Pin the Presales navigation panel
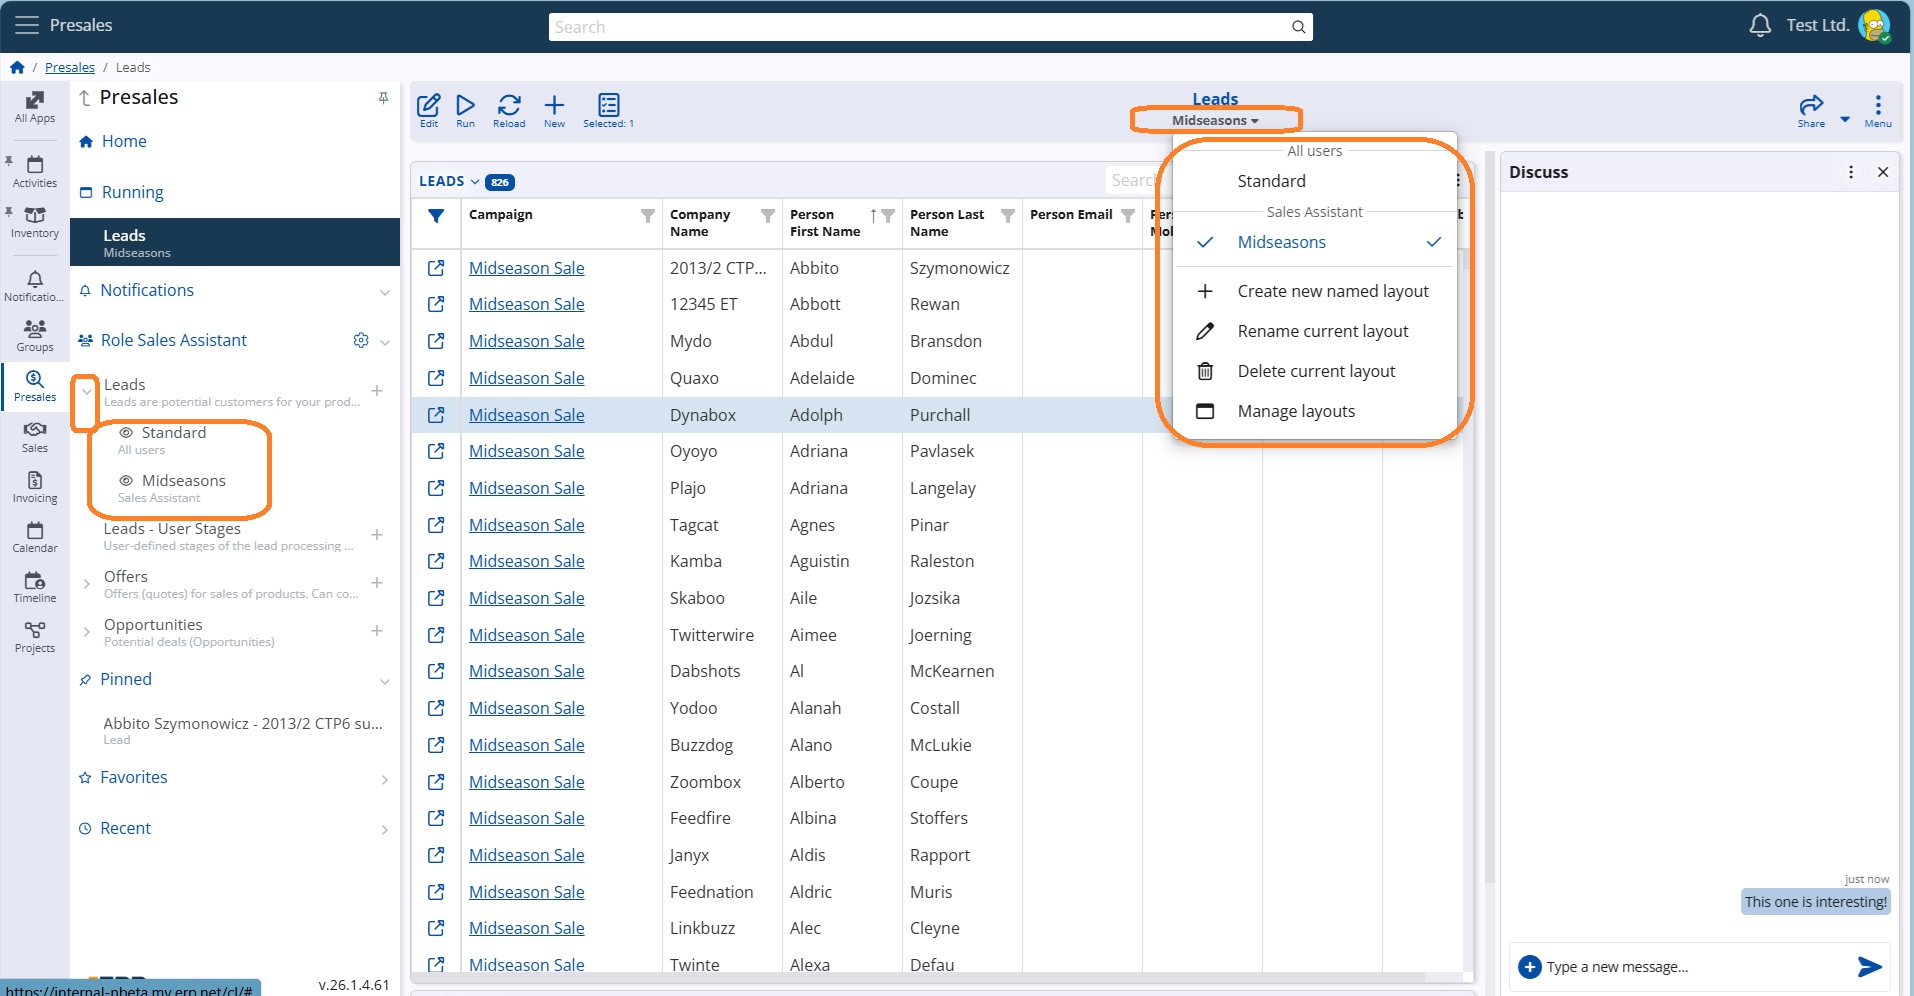This screenshot has height=996, width=1914. 383,97
